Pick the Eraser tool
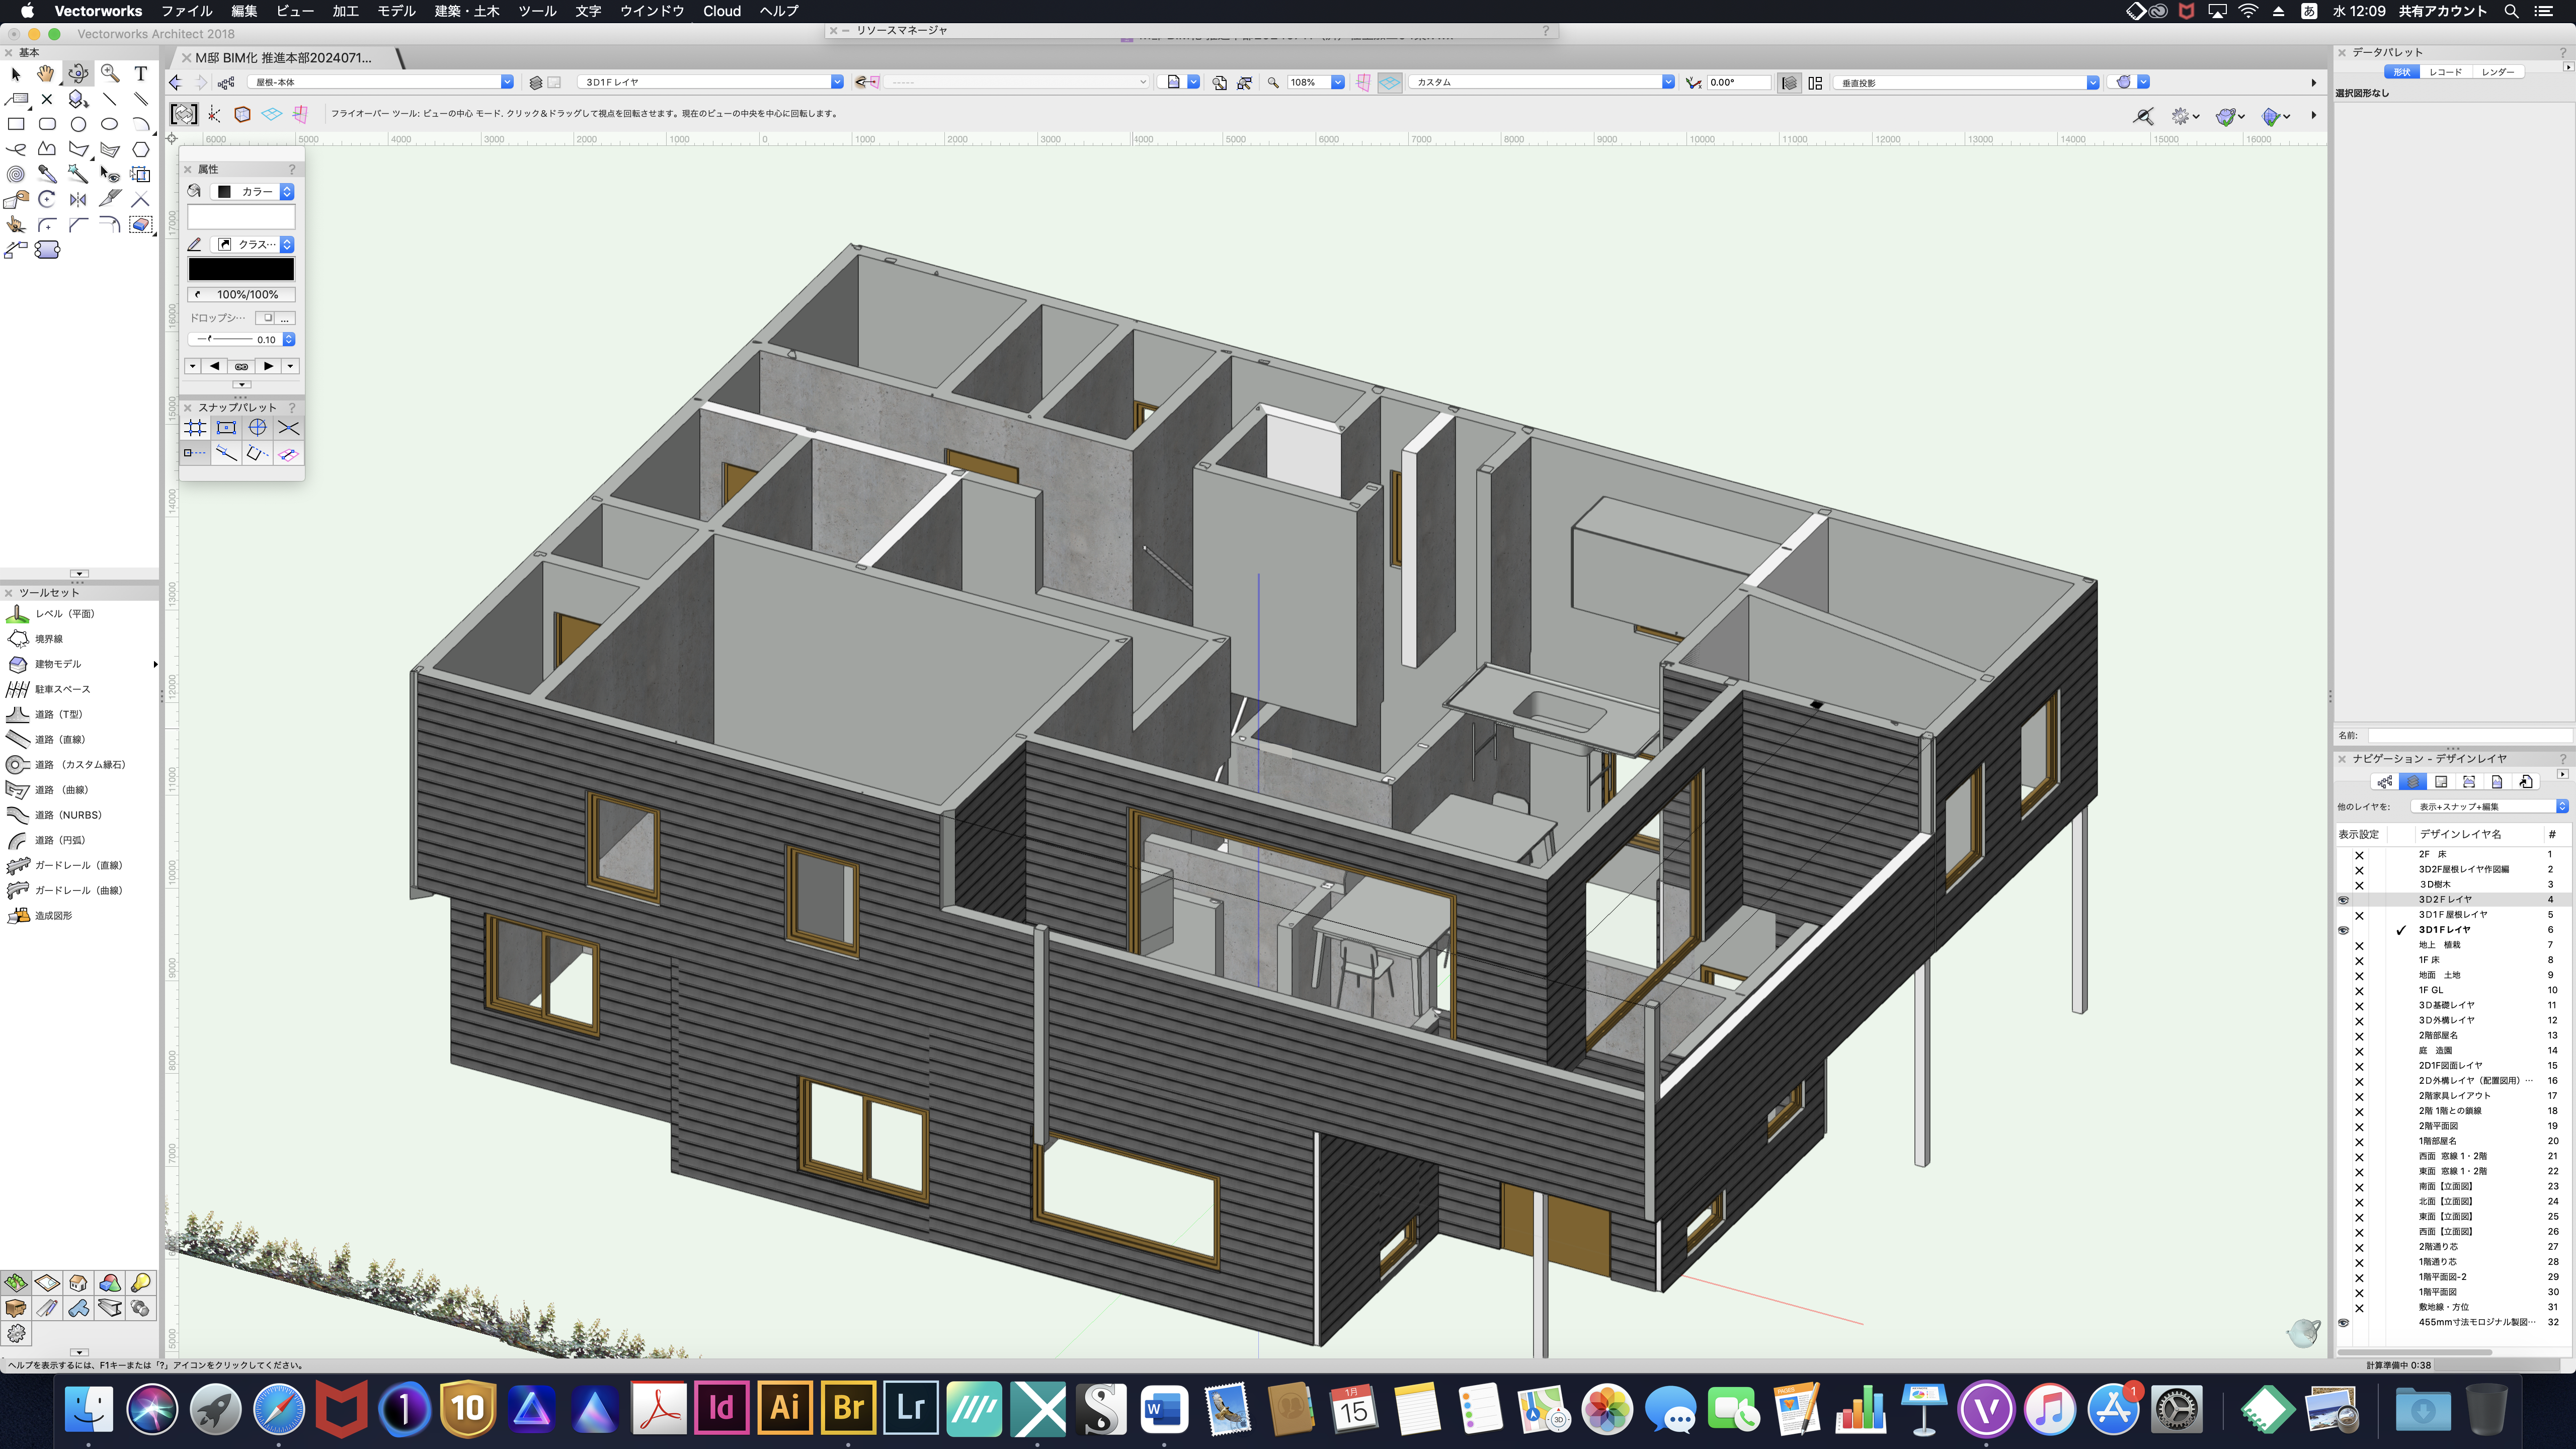 [141, 224]
